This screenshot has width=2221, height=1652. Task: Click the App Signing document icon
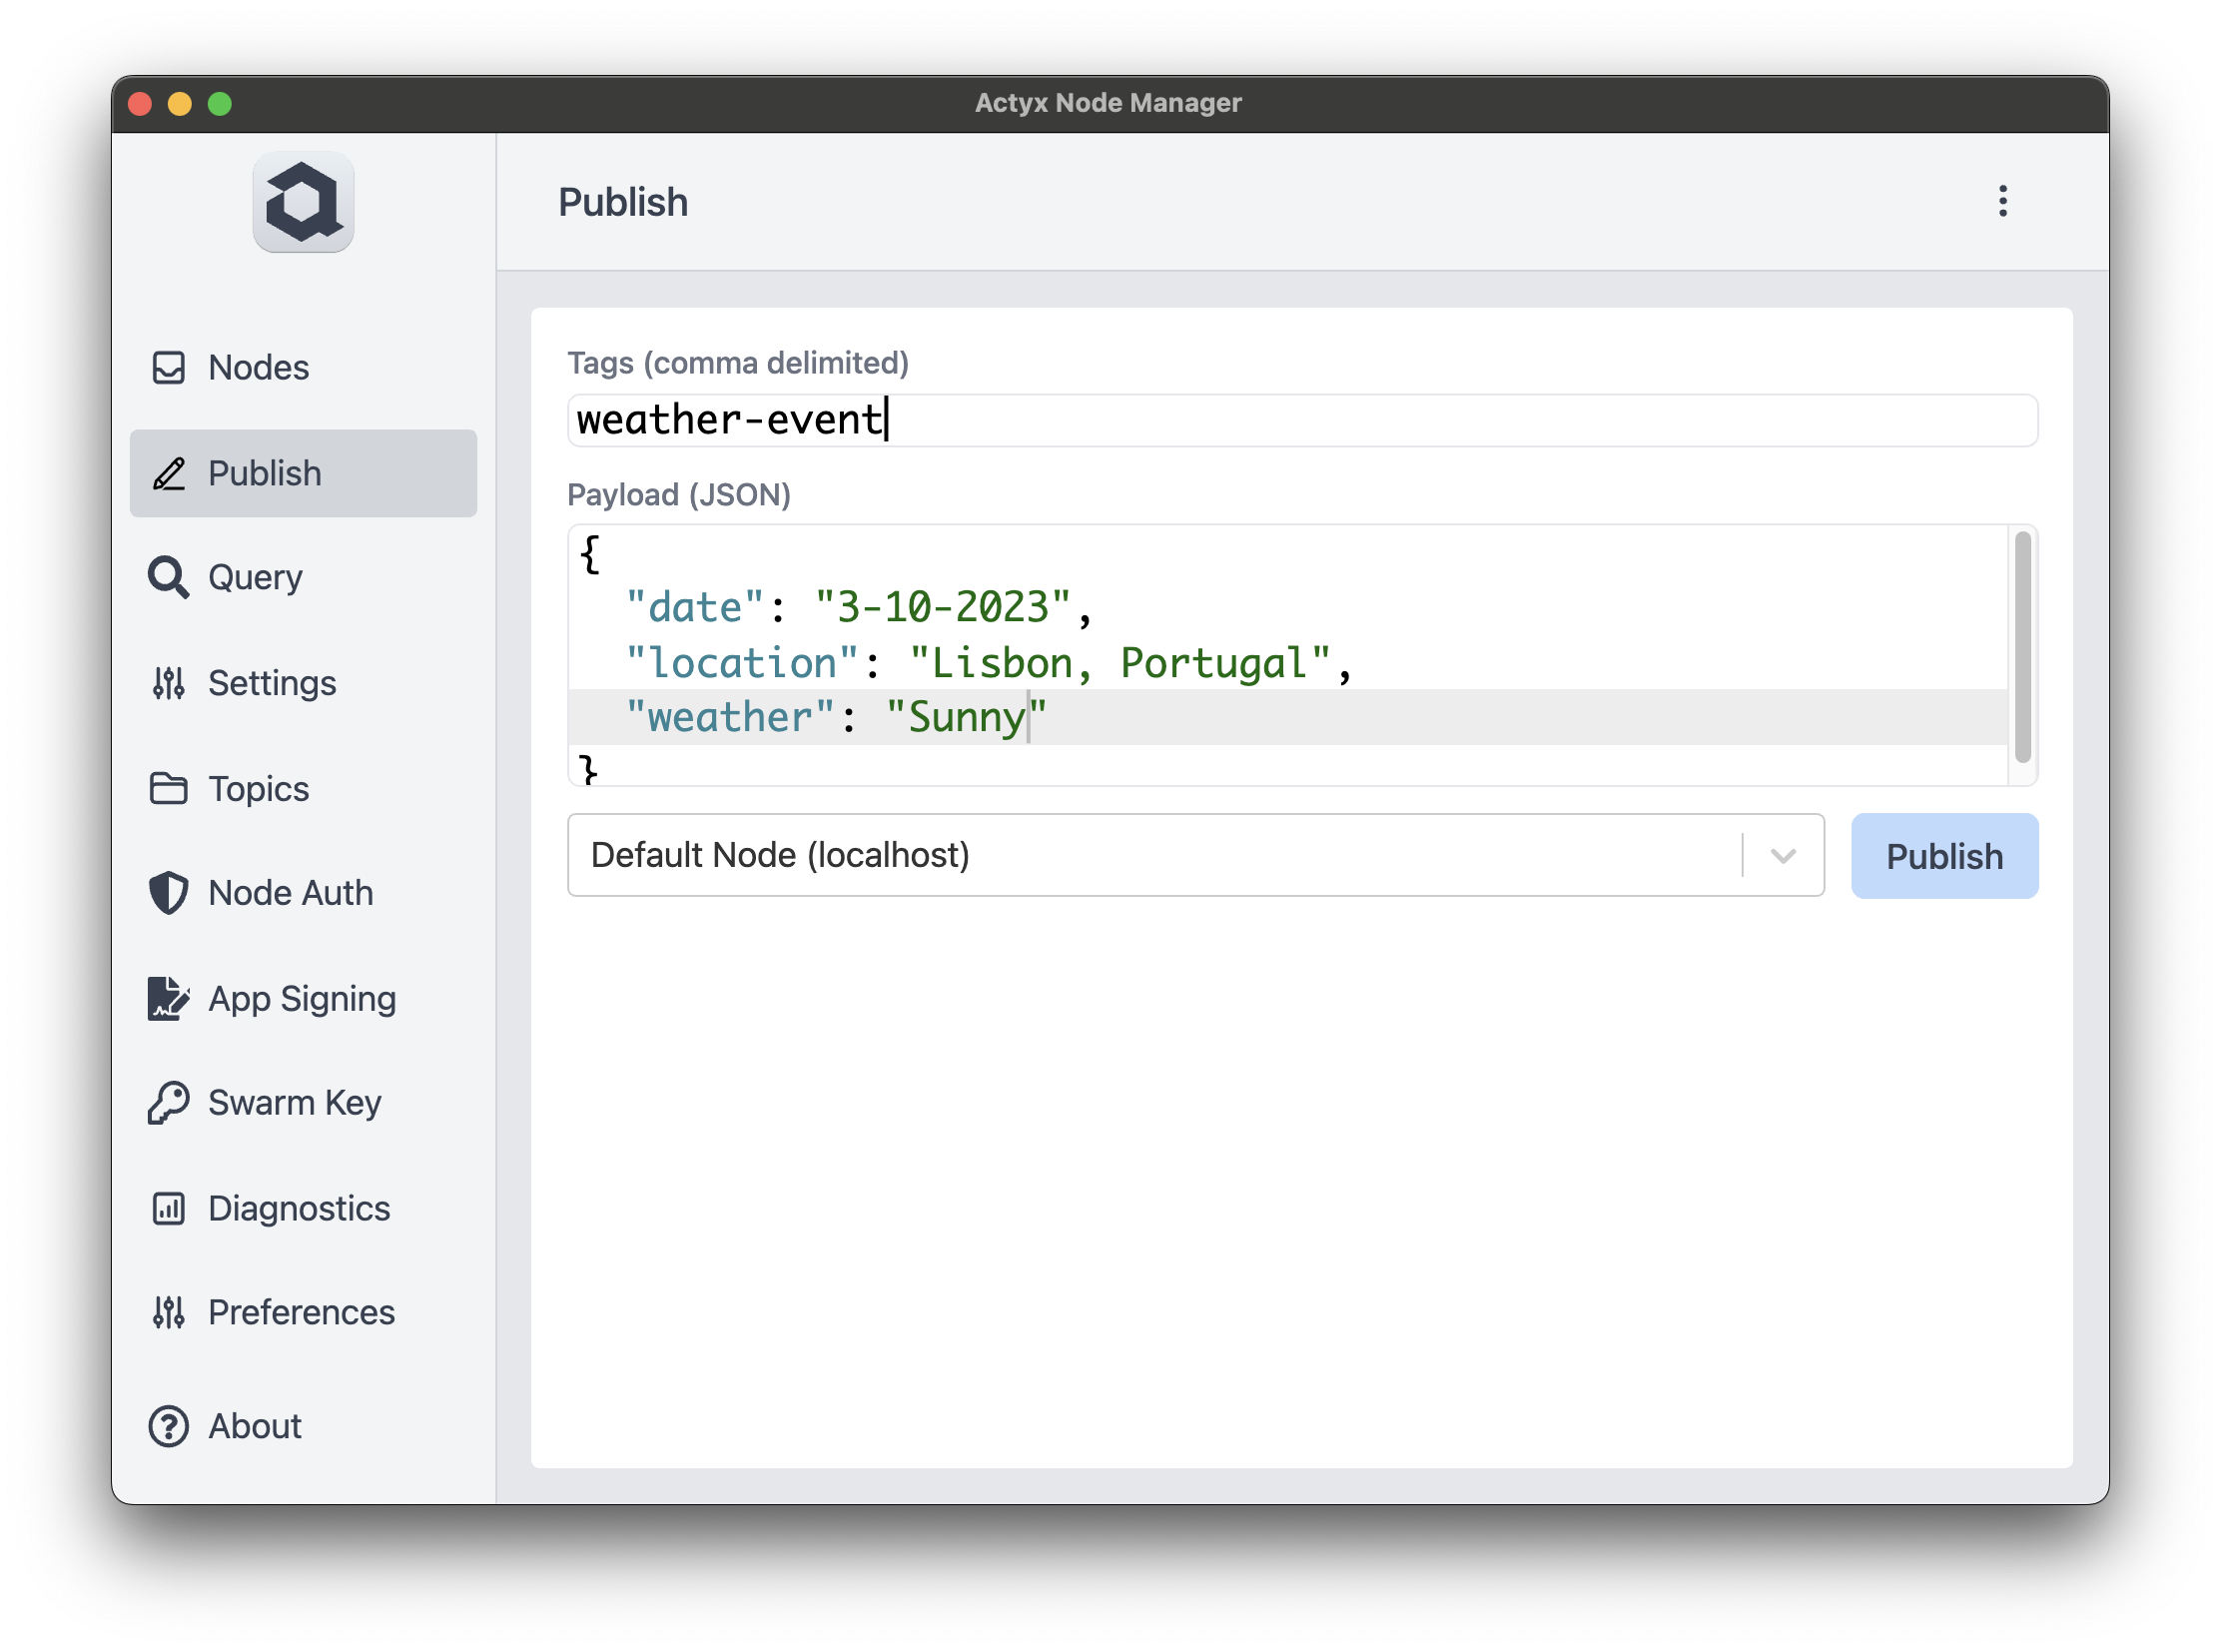point(168,998)
